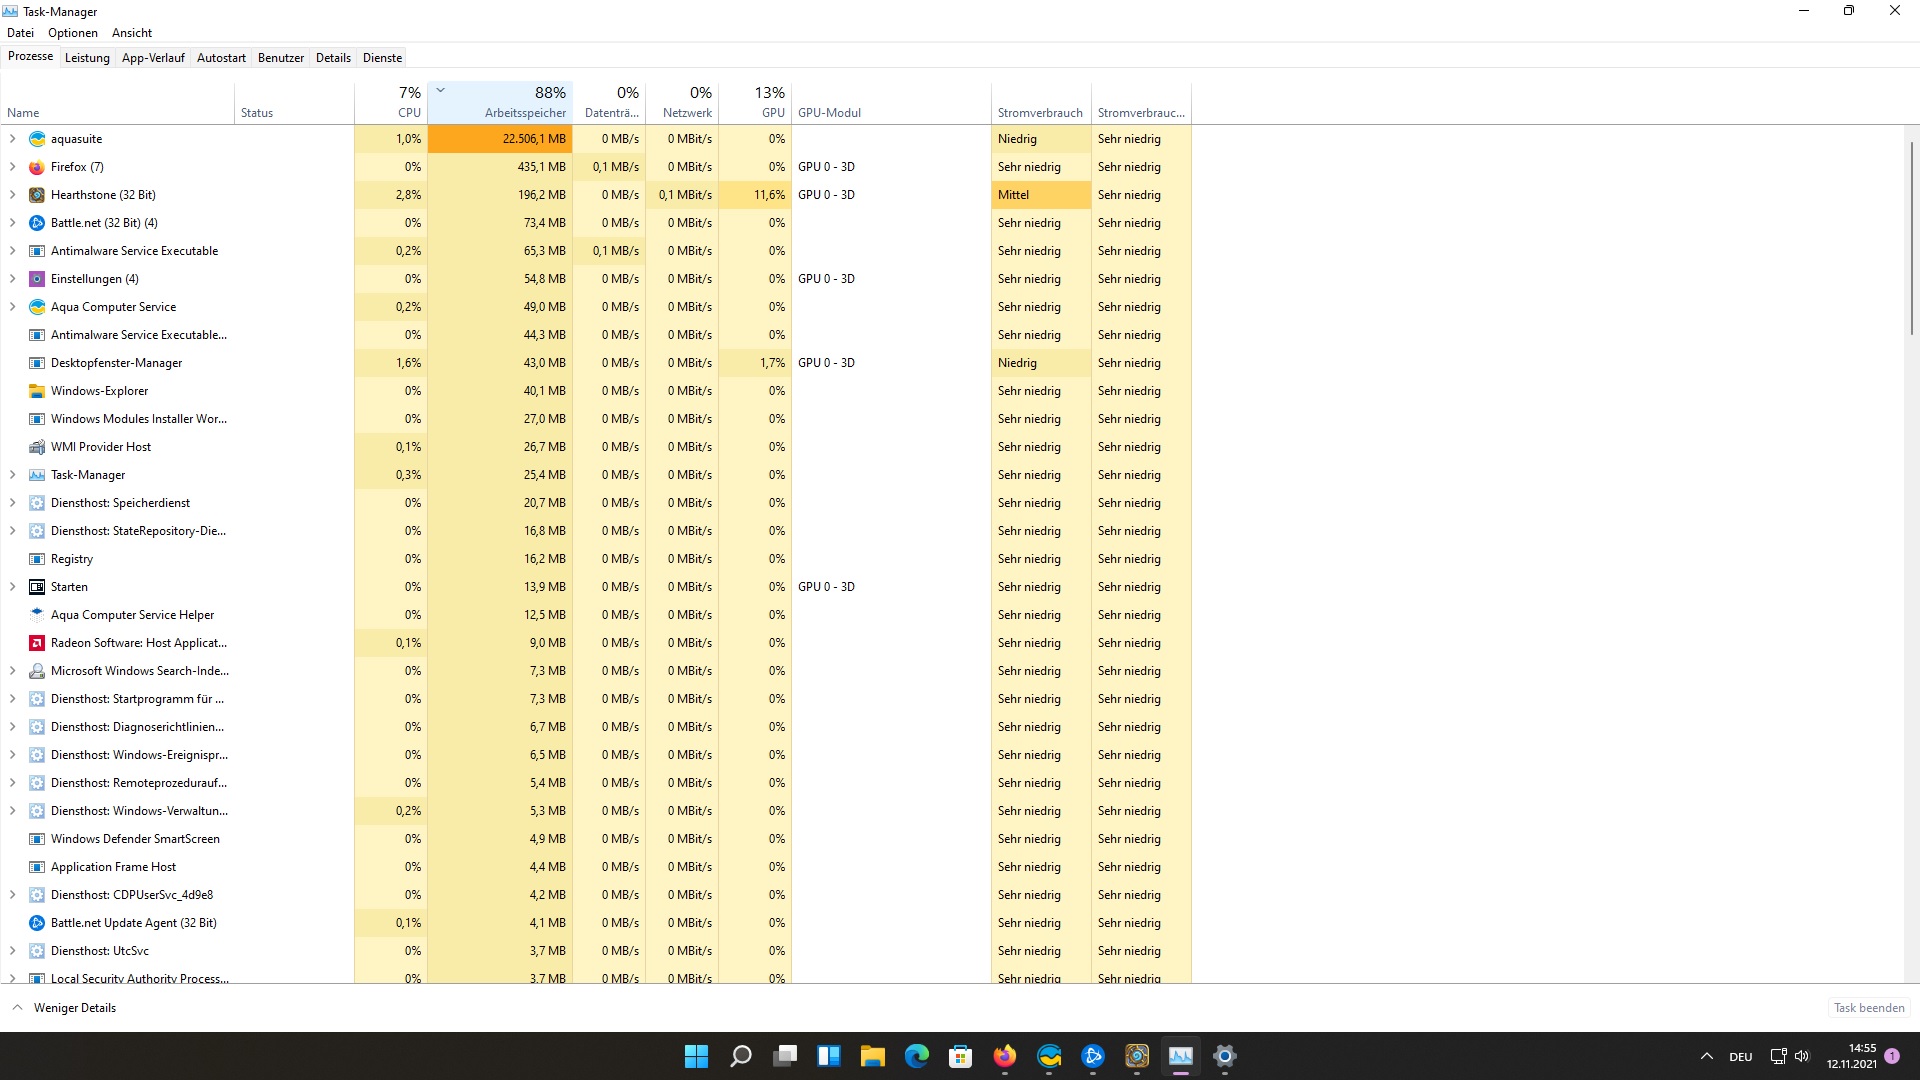
Task: Click the Hearthstone (32 Bit) process icon
Action: 37,195
